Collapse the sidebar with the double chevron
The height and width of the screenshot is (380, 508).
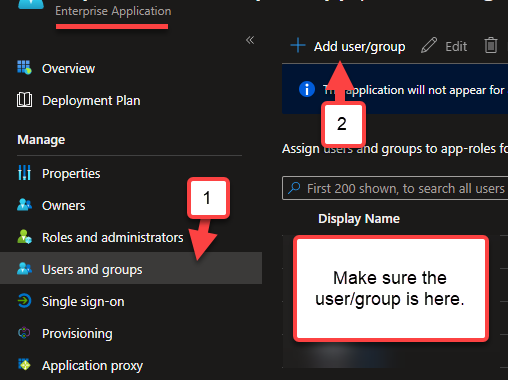pos(250,40)
